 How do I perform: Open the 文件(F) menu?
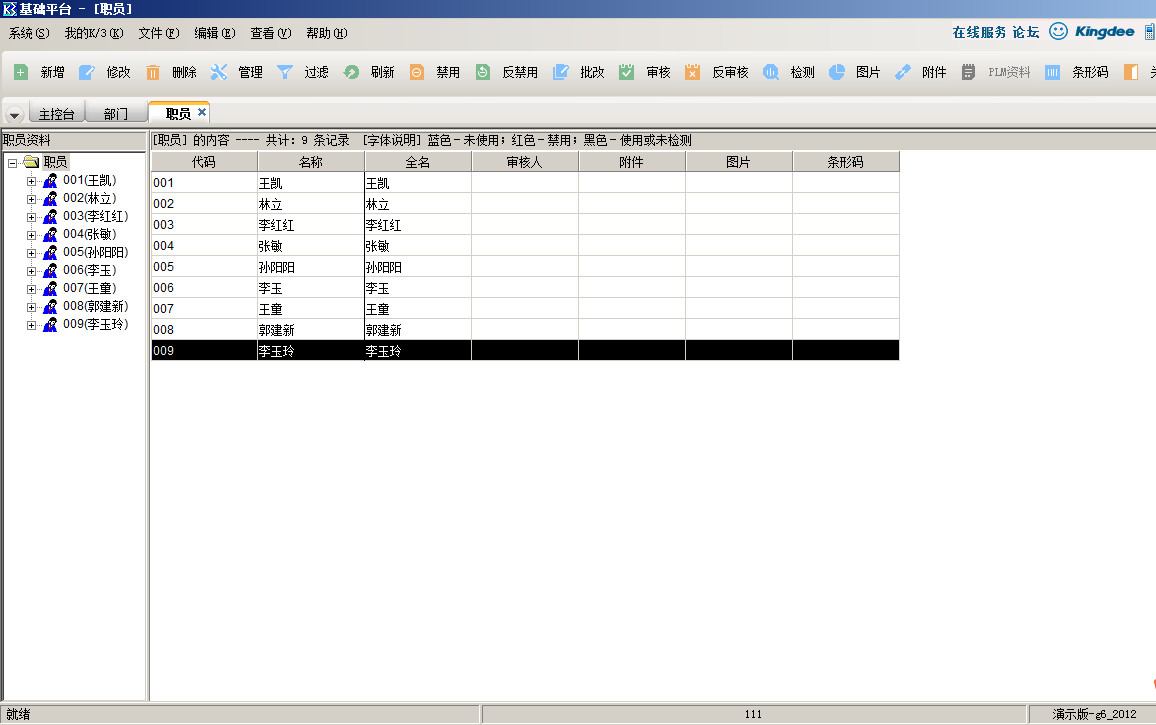(x=158, y=33)
